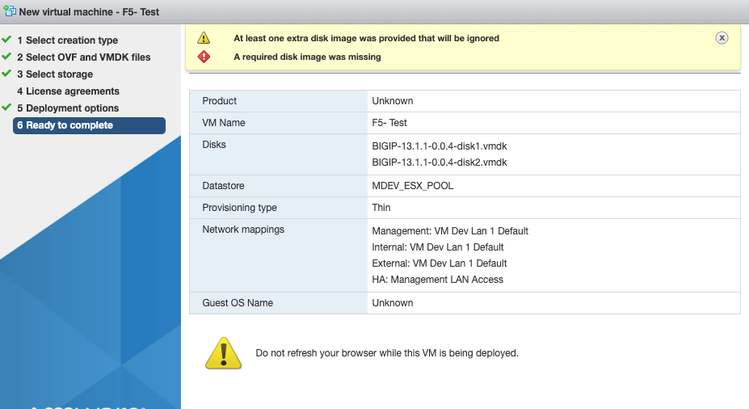This screenshot has height=409, width=749.
Task: Click the required disk image missing message
Action: click(306, 57)
